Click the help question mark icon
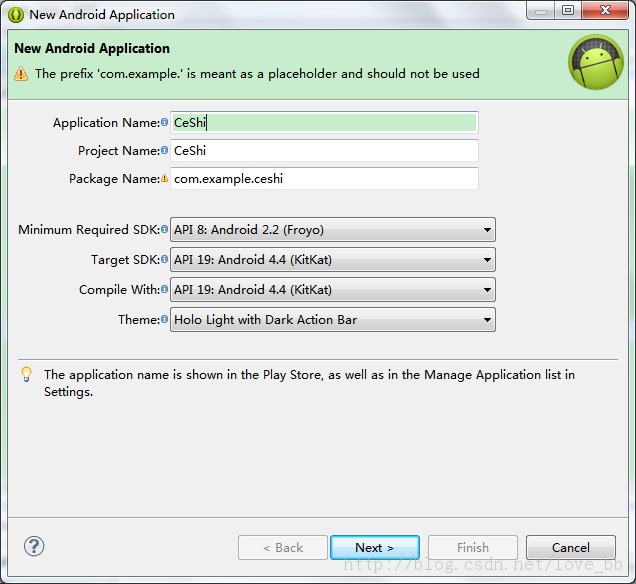The width and height of the screenshot is (636, 584). 34,546
